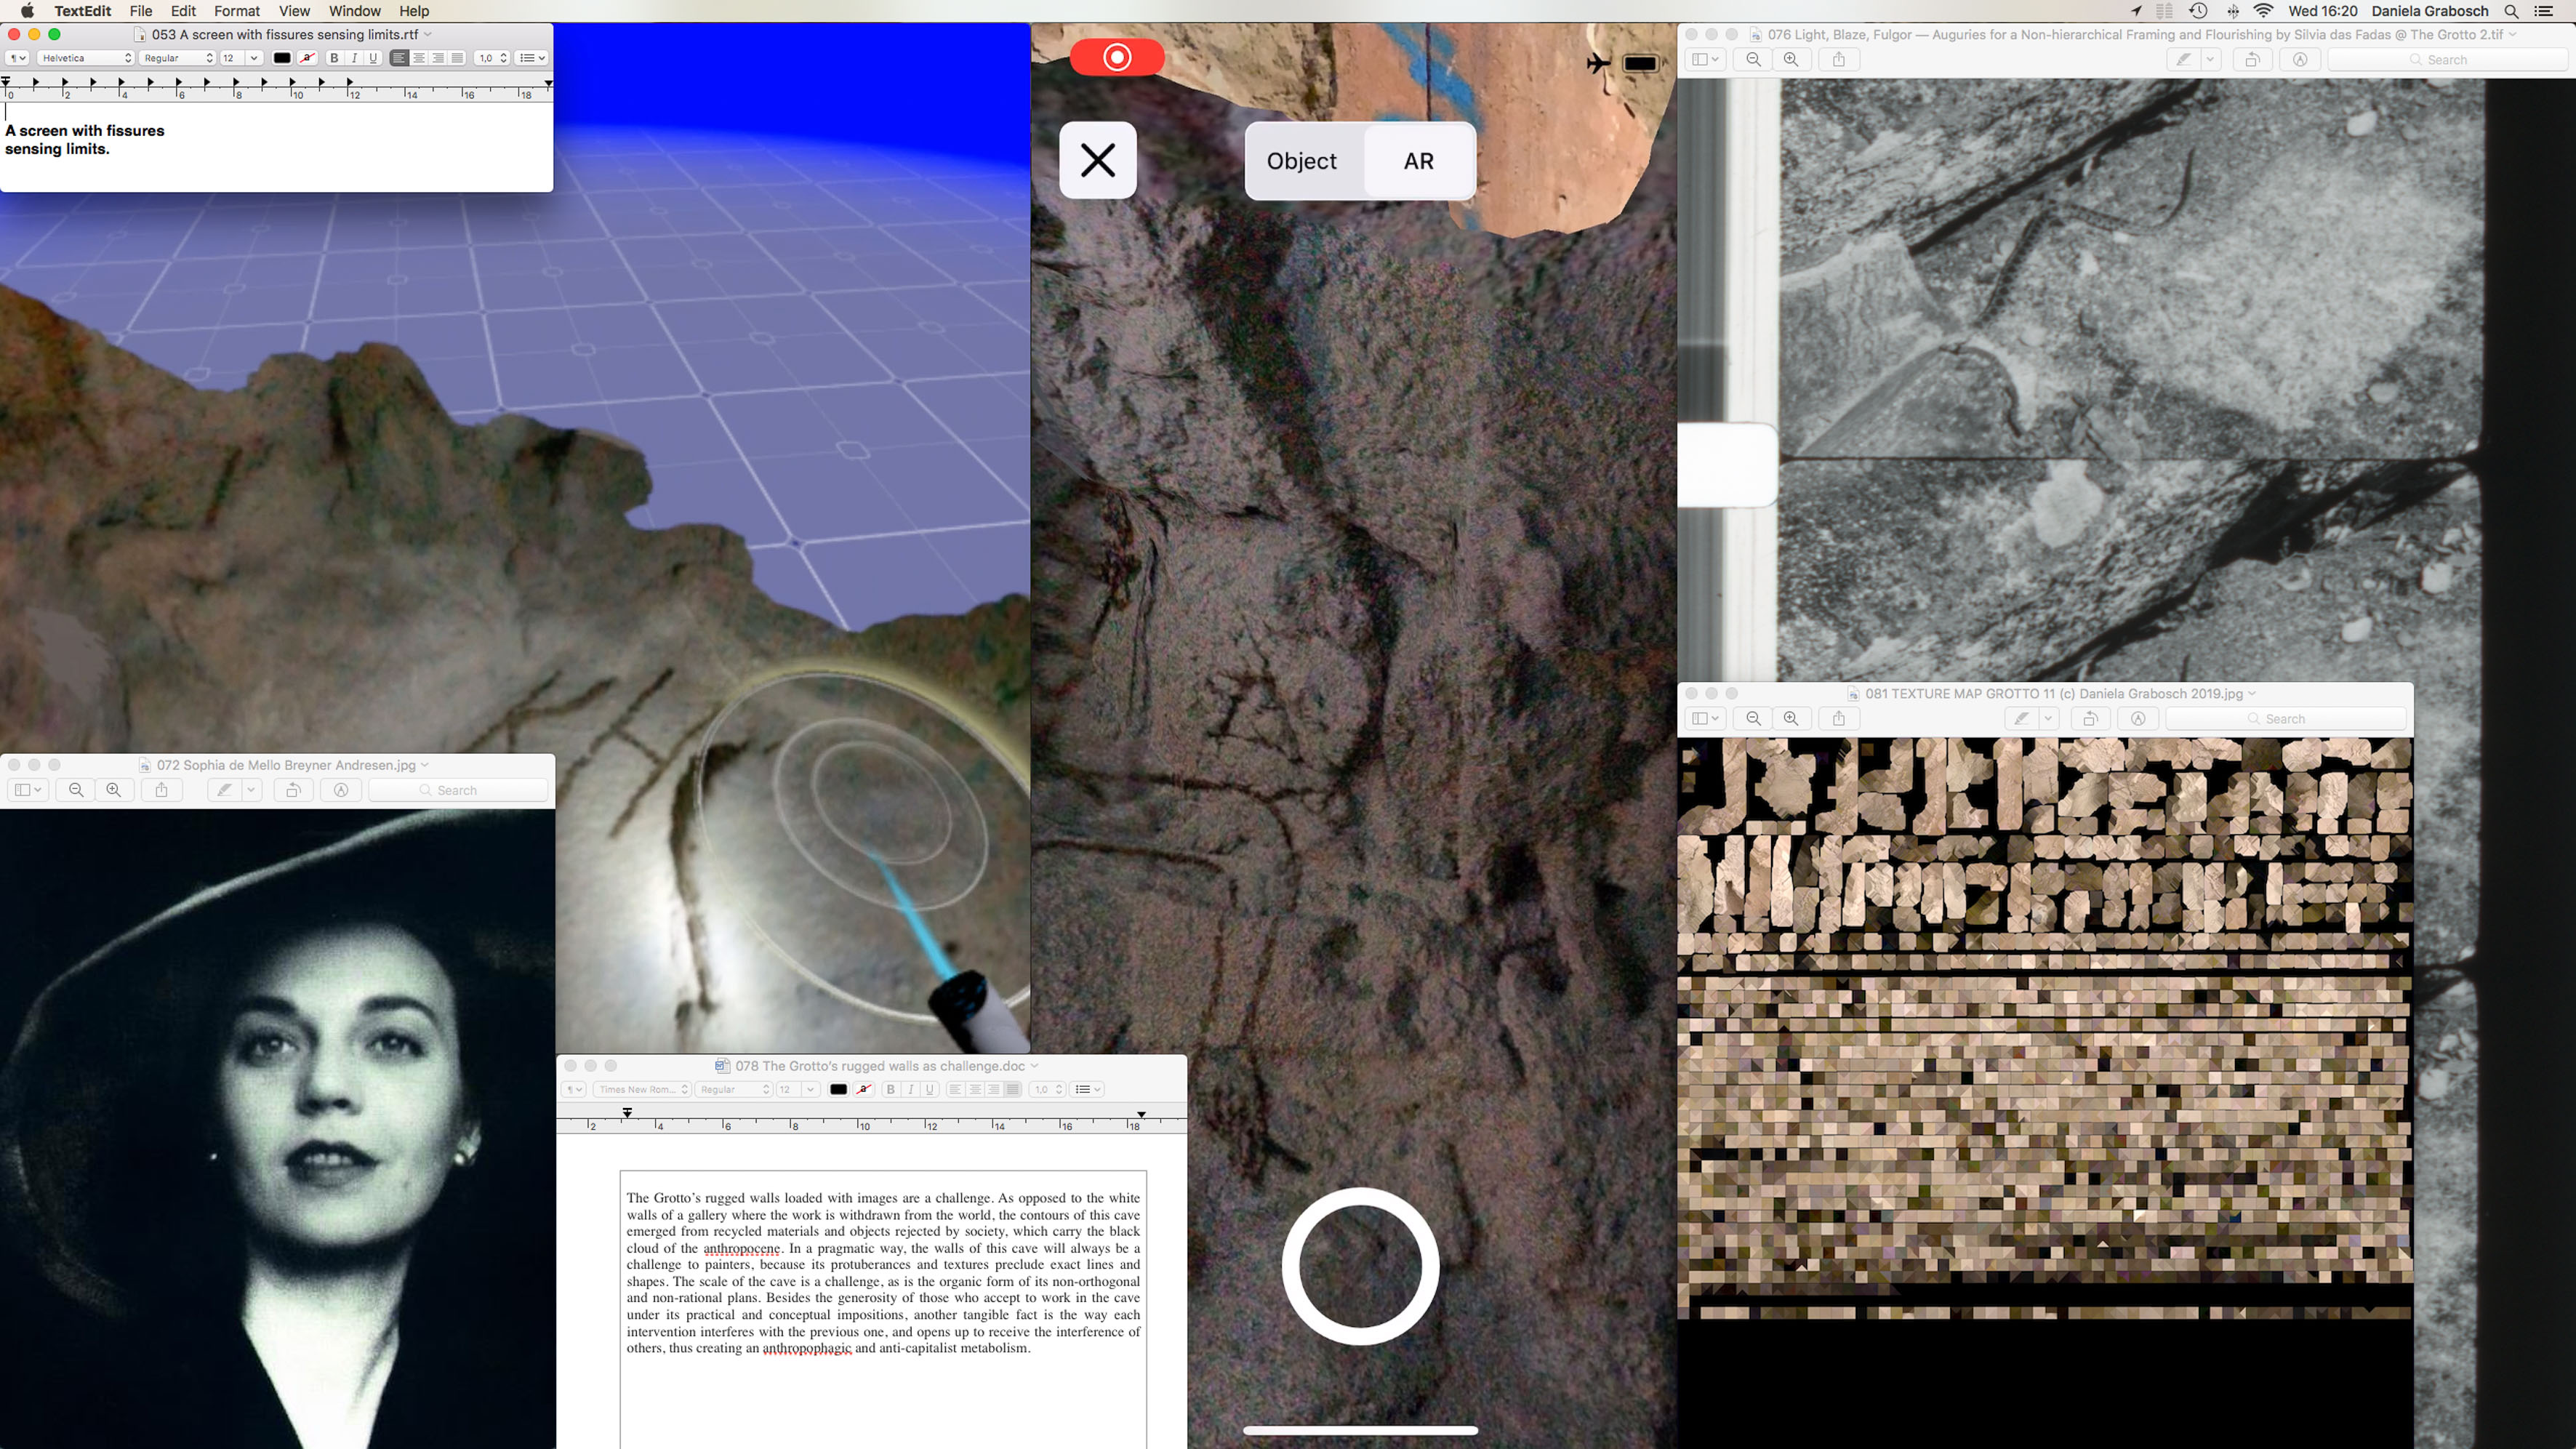
Task: Open Spotlight search in the menu bar
Action: (x=2511, y=11)
